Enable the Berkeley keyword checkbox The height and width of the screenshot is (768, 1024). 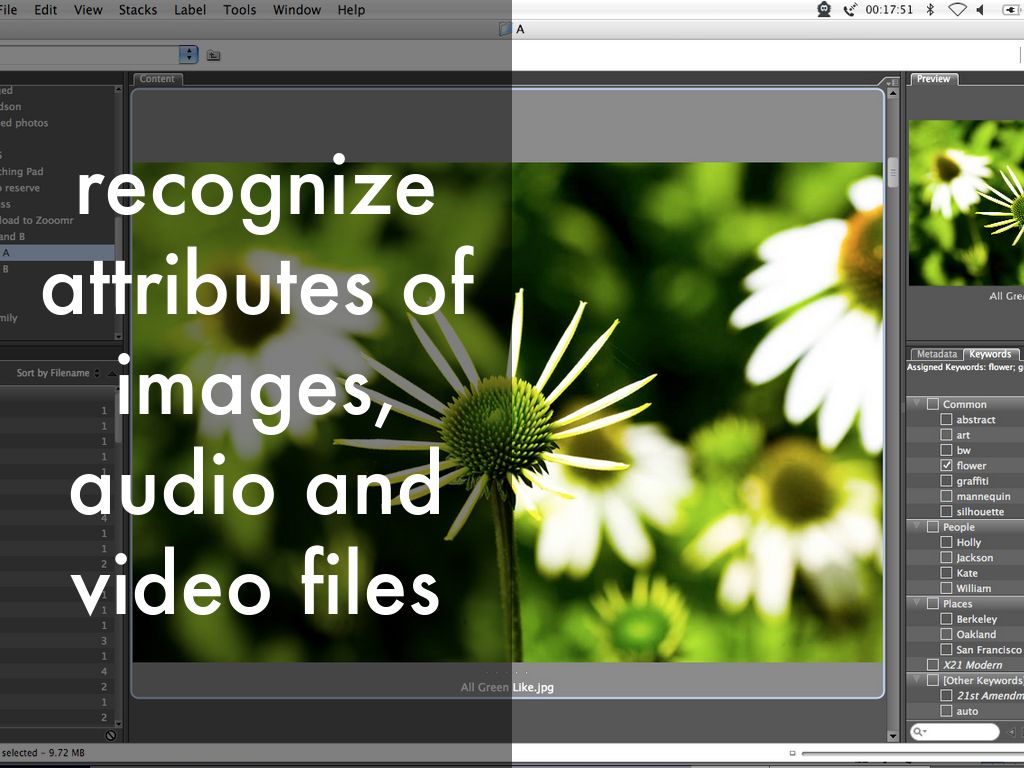pyautogui.click(x=946, y=619)
